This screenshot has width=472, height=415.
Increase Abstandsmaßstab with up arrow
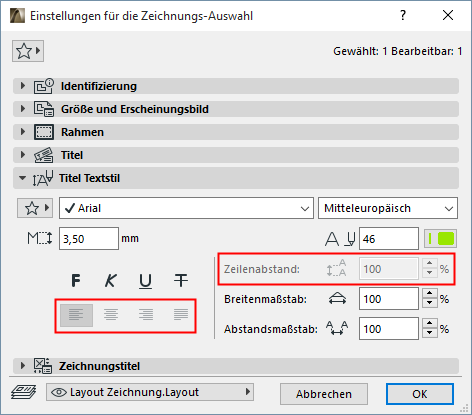coord(430,324)
